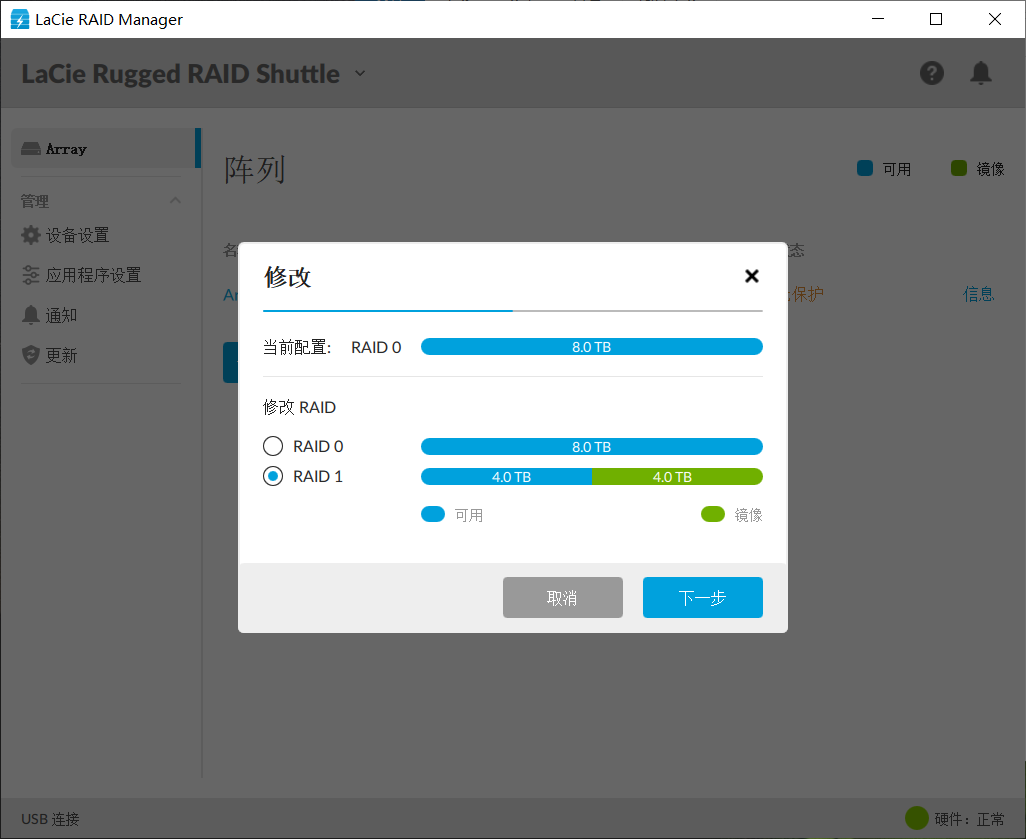
Task: Expand the LaCie Rugged RAID Shuttle dropdown
Action: tap(360, 73)
